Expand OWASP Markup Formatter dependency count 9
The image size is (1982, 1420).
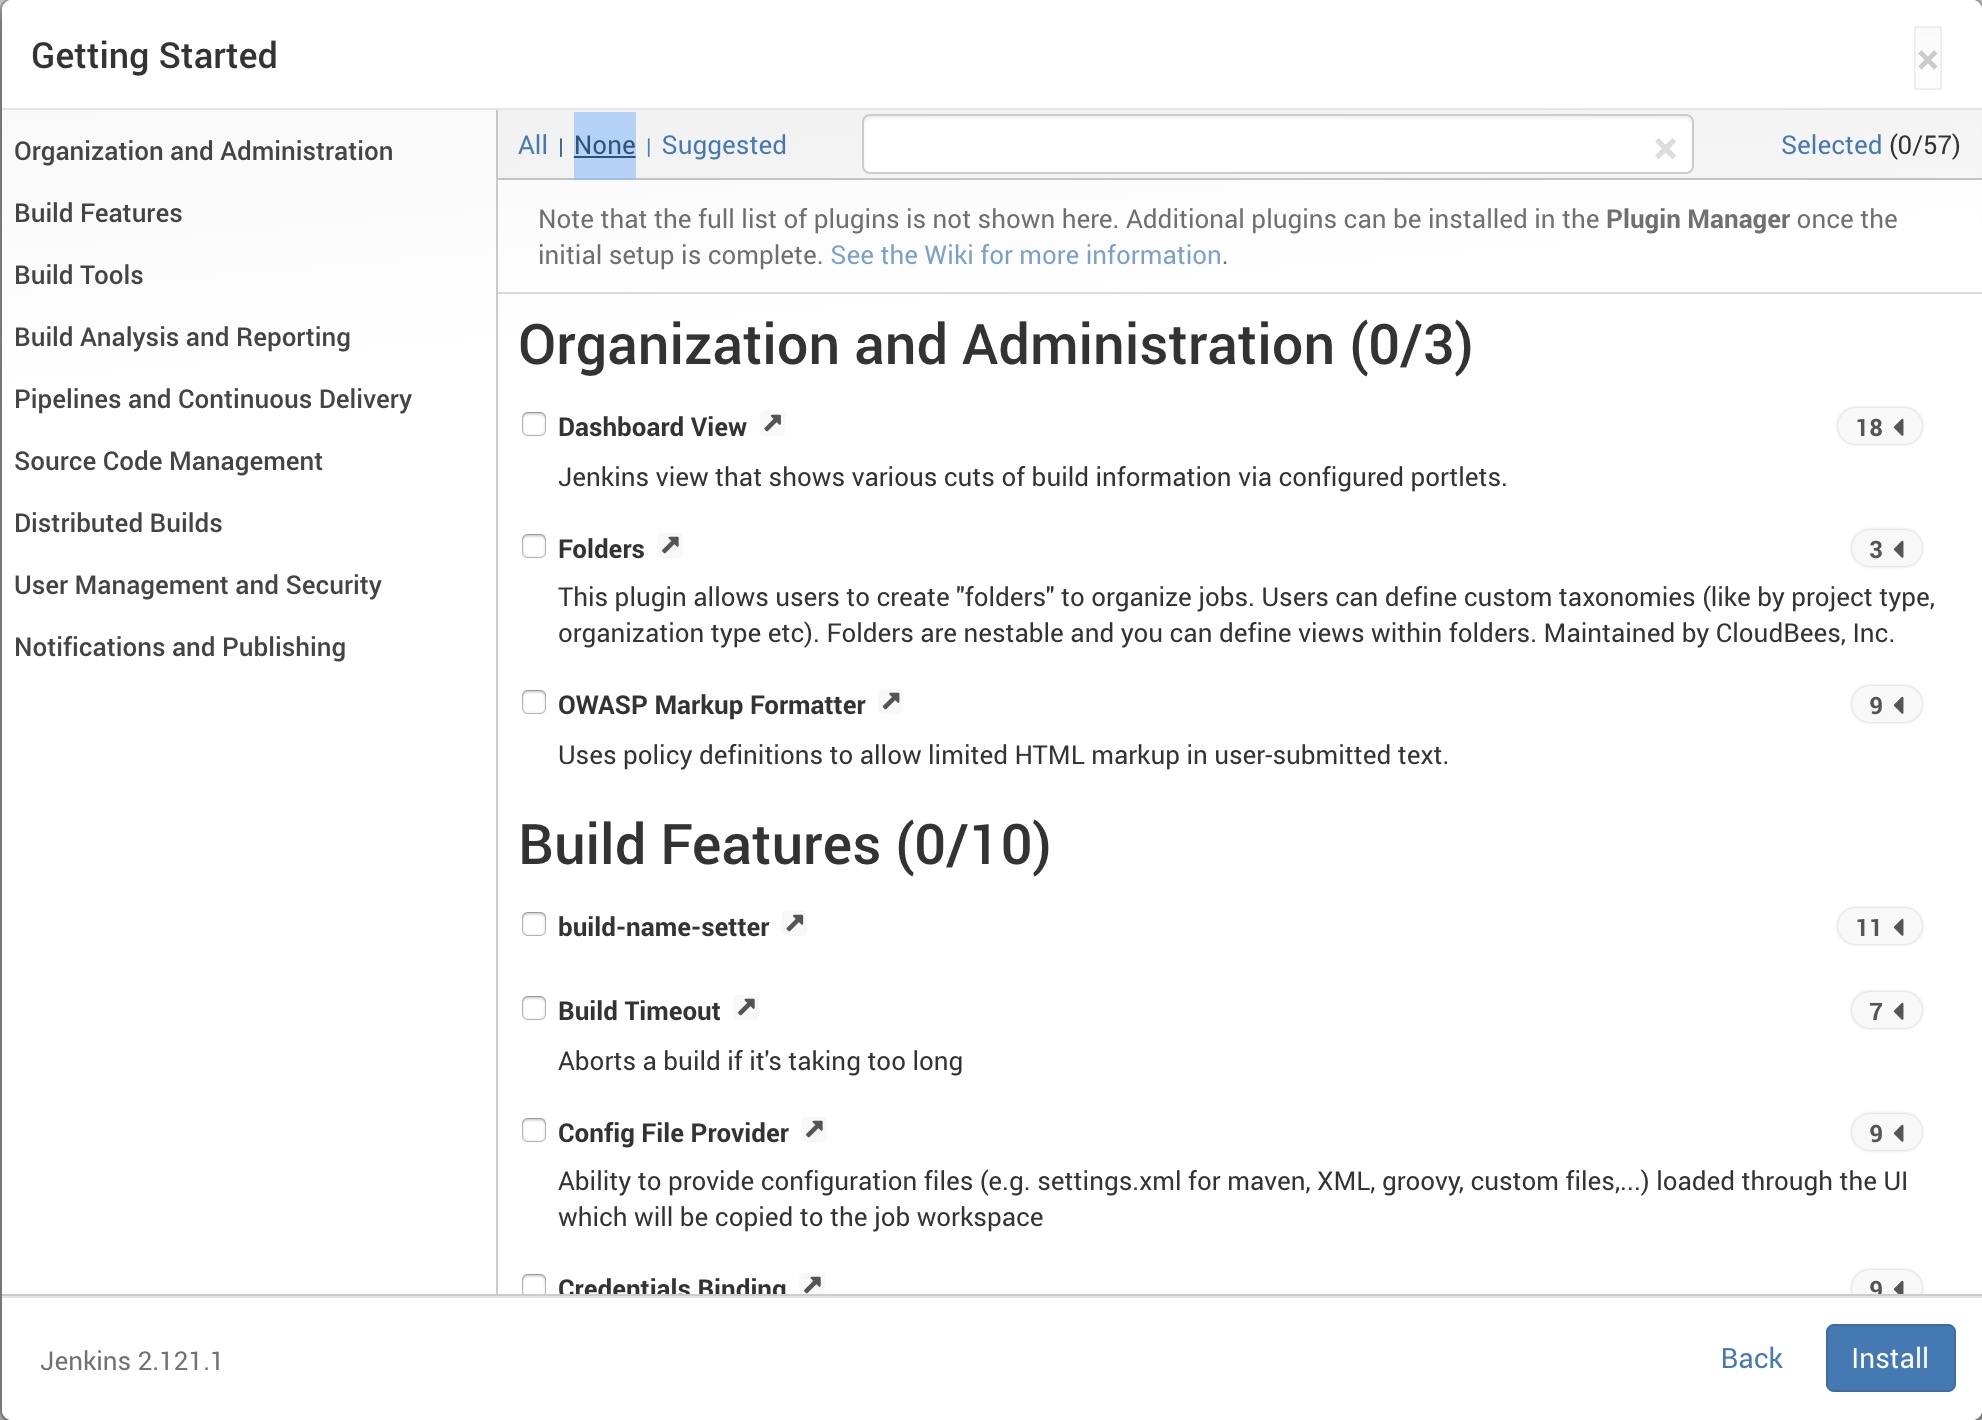pyautogui.click(x=1886, y=706)
